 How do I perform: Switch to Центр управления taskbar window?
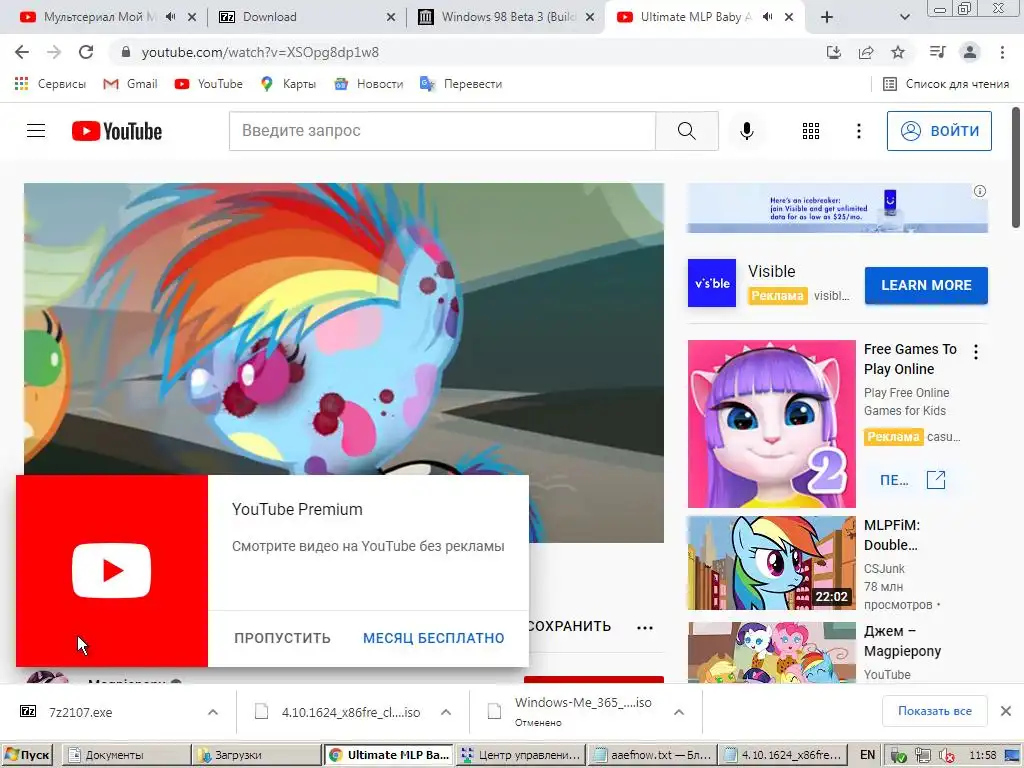(x=519, y=755)
